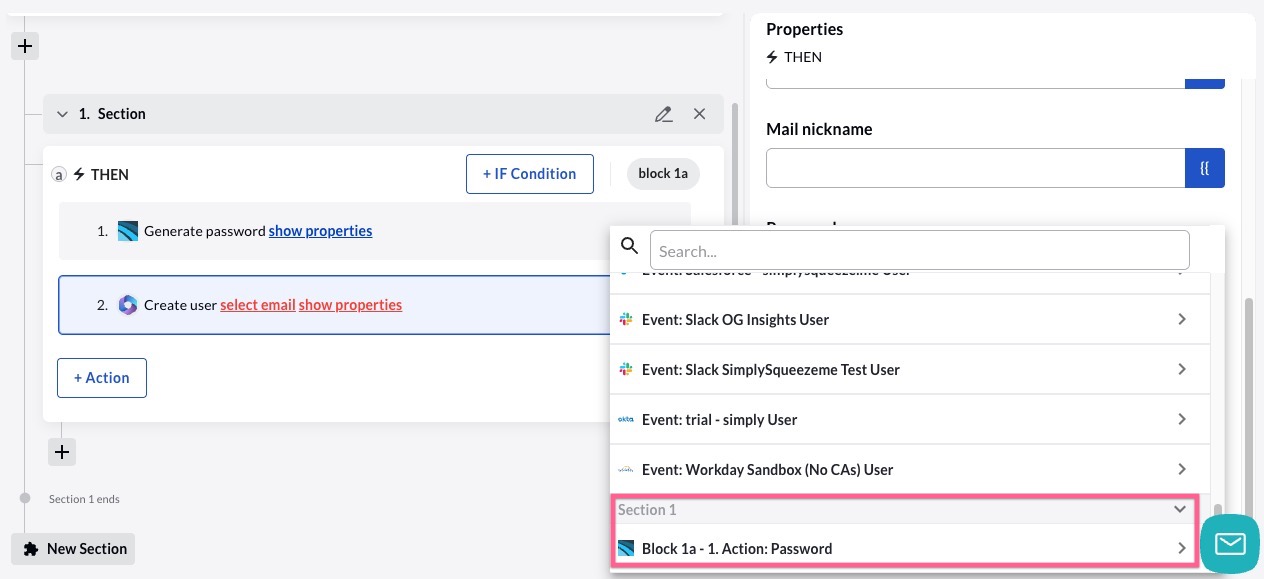The width and height of the screenshot is (1264, 579).
Task: Delete Section 1 with the X icon
Action: click(699, 114)
